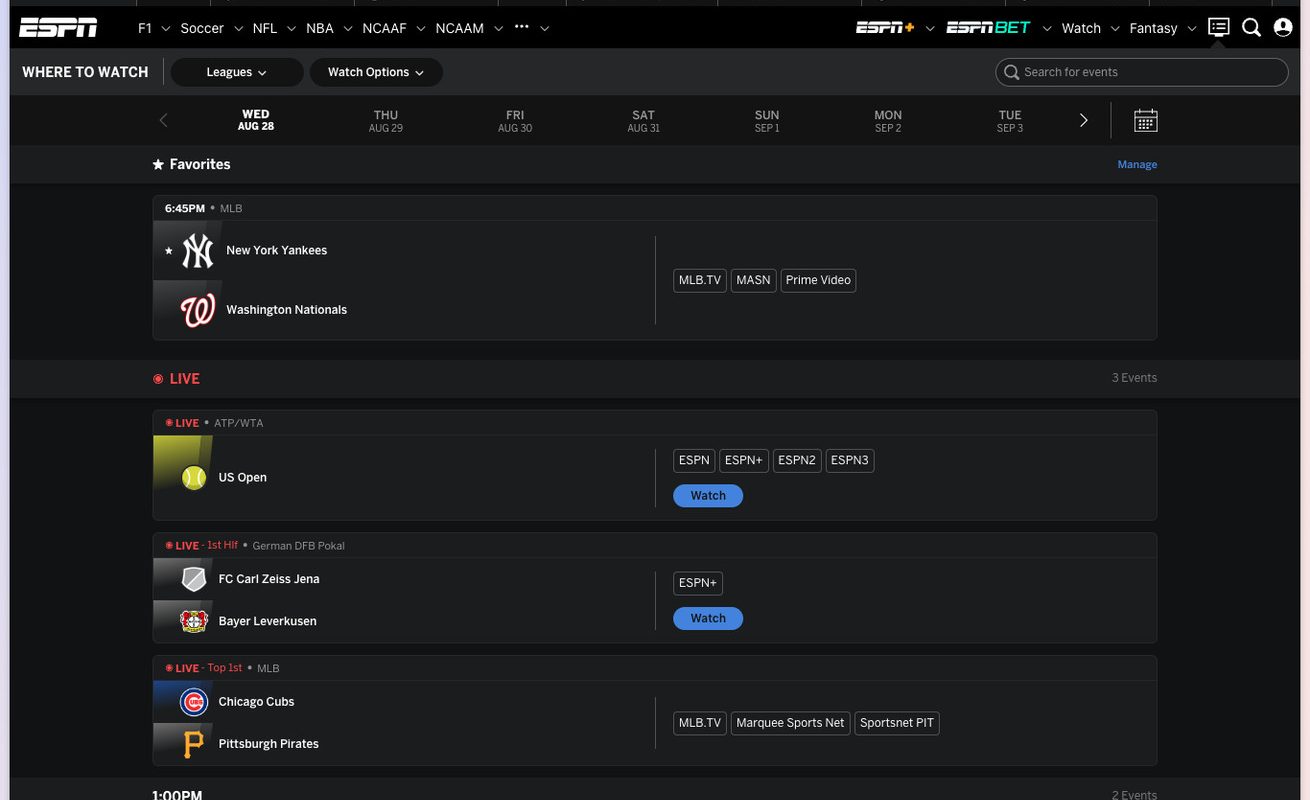1310x800 pixels.
Task: Click the Bayer Leverkusen crest
Action: coord(194,621)
